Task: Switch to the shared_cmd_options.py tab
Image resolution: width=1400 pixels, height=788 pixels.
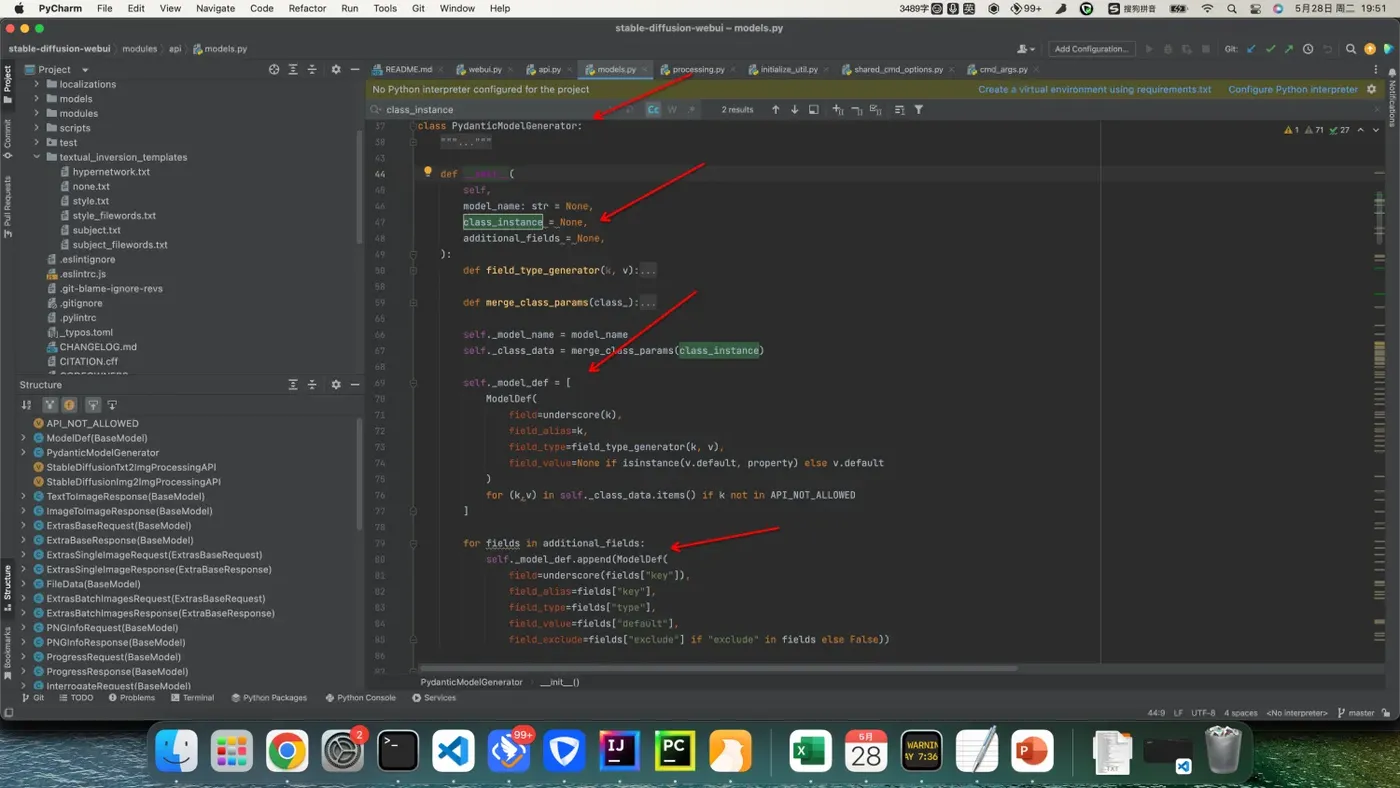Action: 899,70
